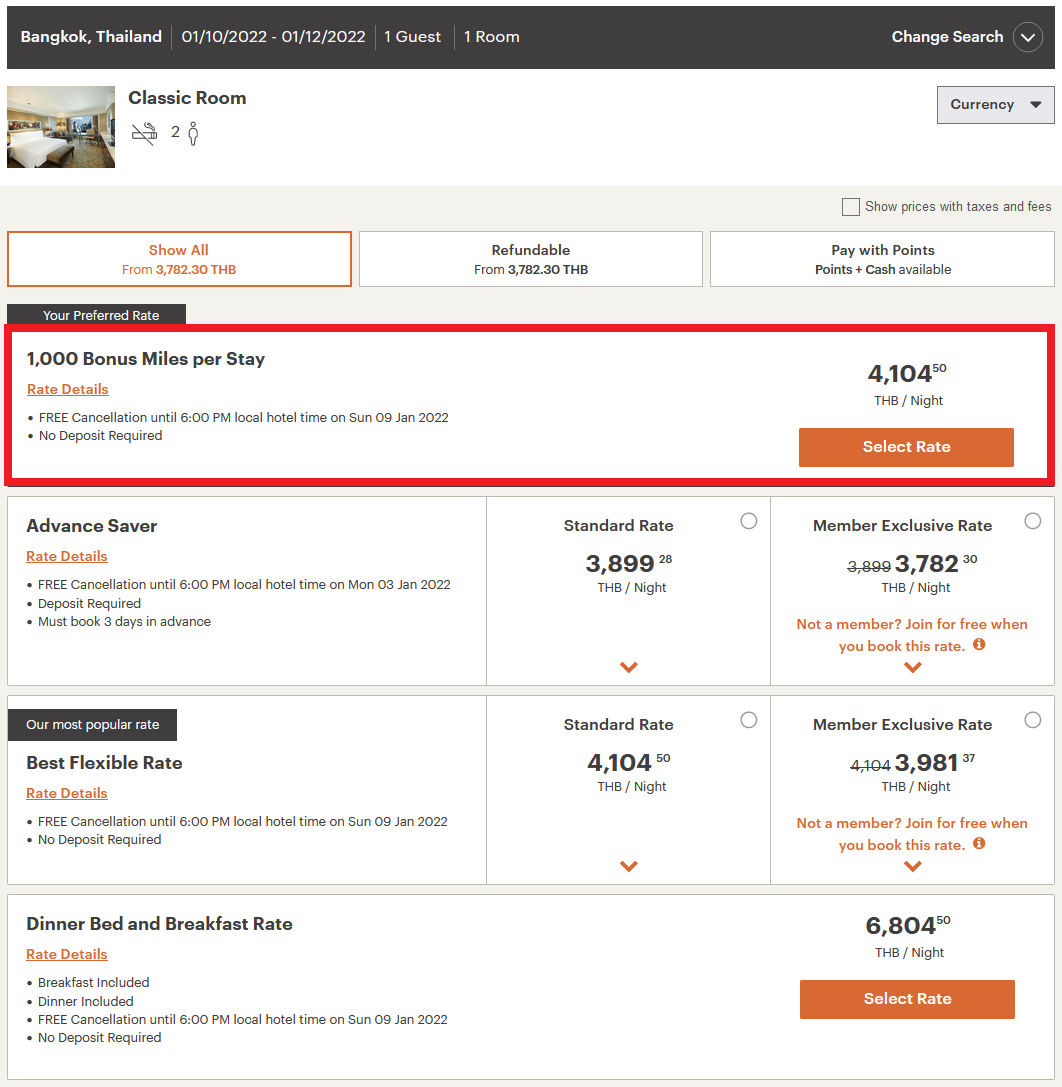1062x1087 pixels.
Task: Click info icon in Best Flexible member rate
Action: [979, 844]
